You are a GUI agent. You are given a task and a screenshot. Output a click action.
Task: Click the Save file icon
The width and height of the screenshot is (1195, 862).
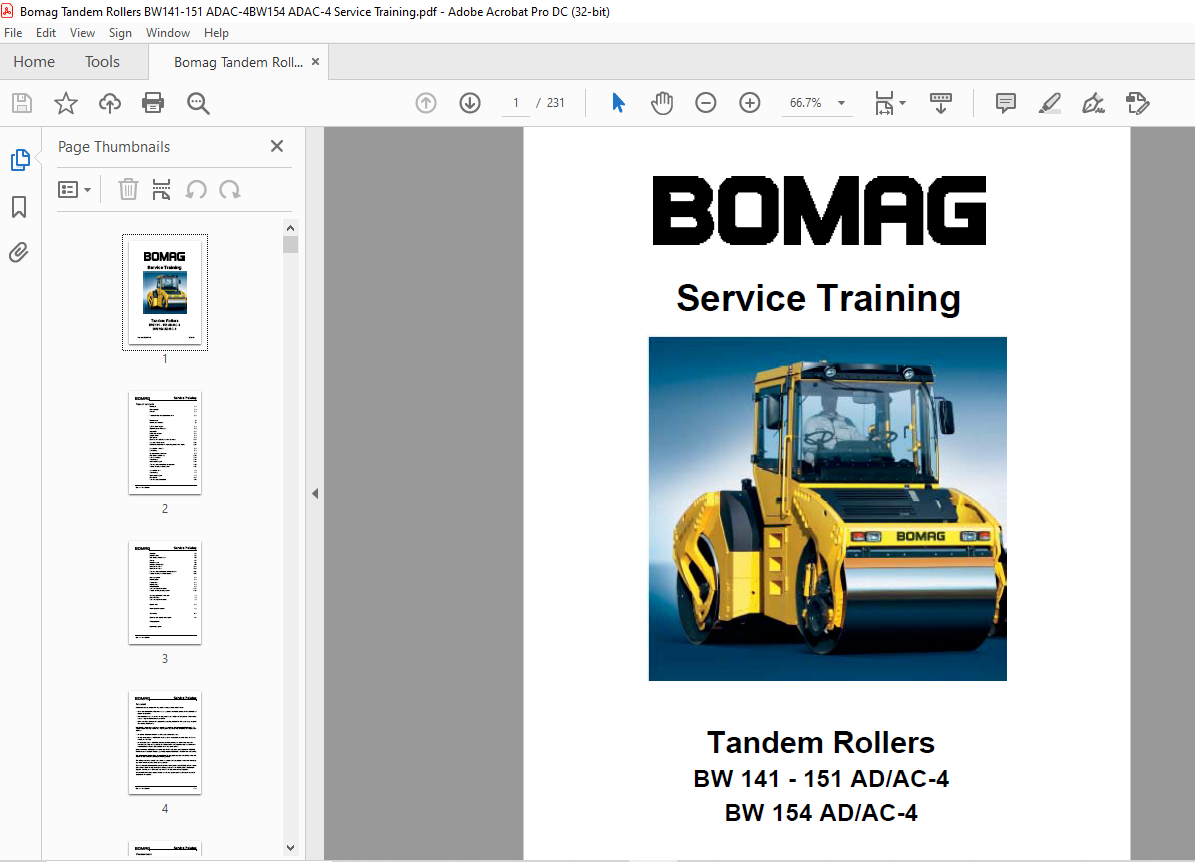coord(22,103)
